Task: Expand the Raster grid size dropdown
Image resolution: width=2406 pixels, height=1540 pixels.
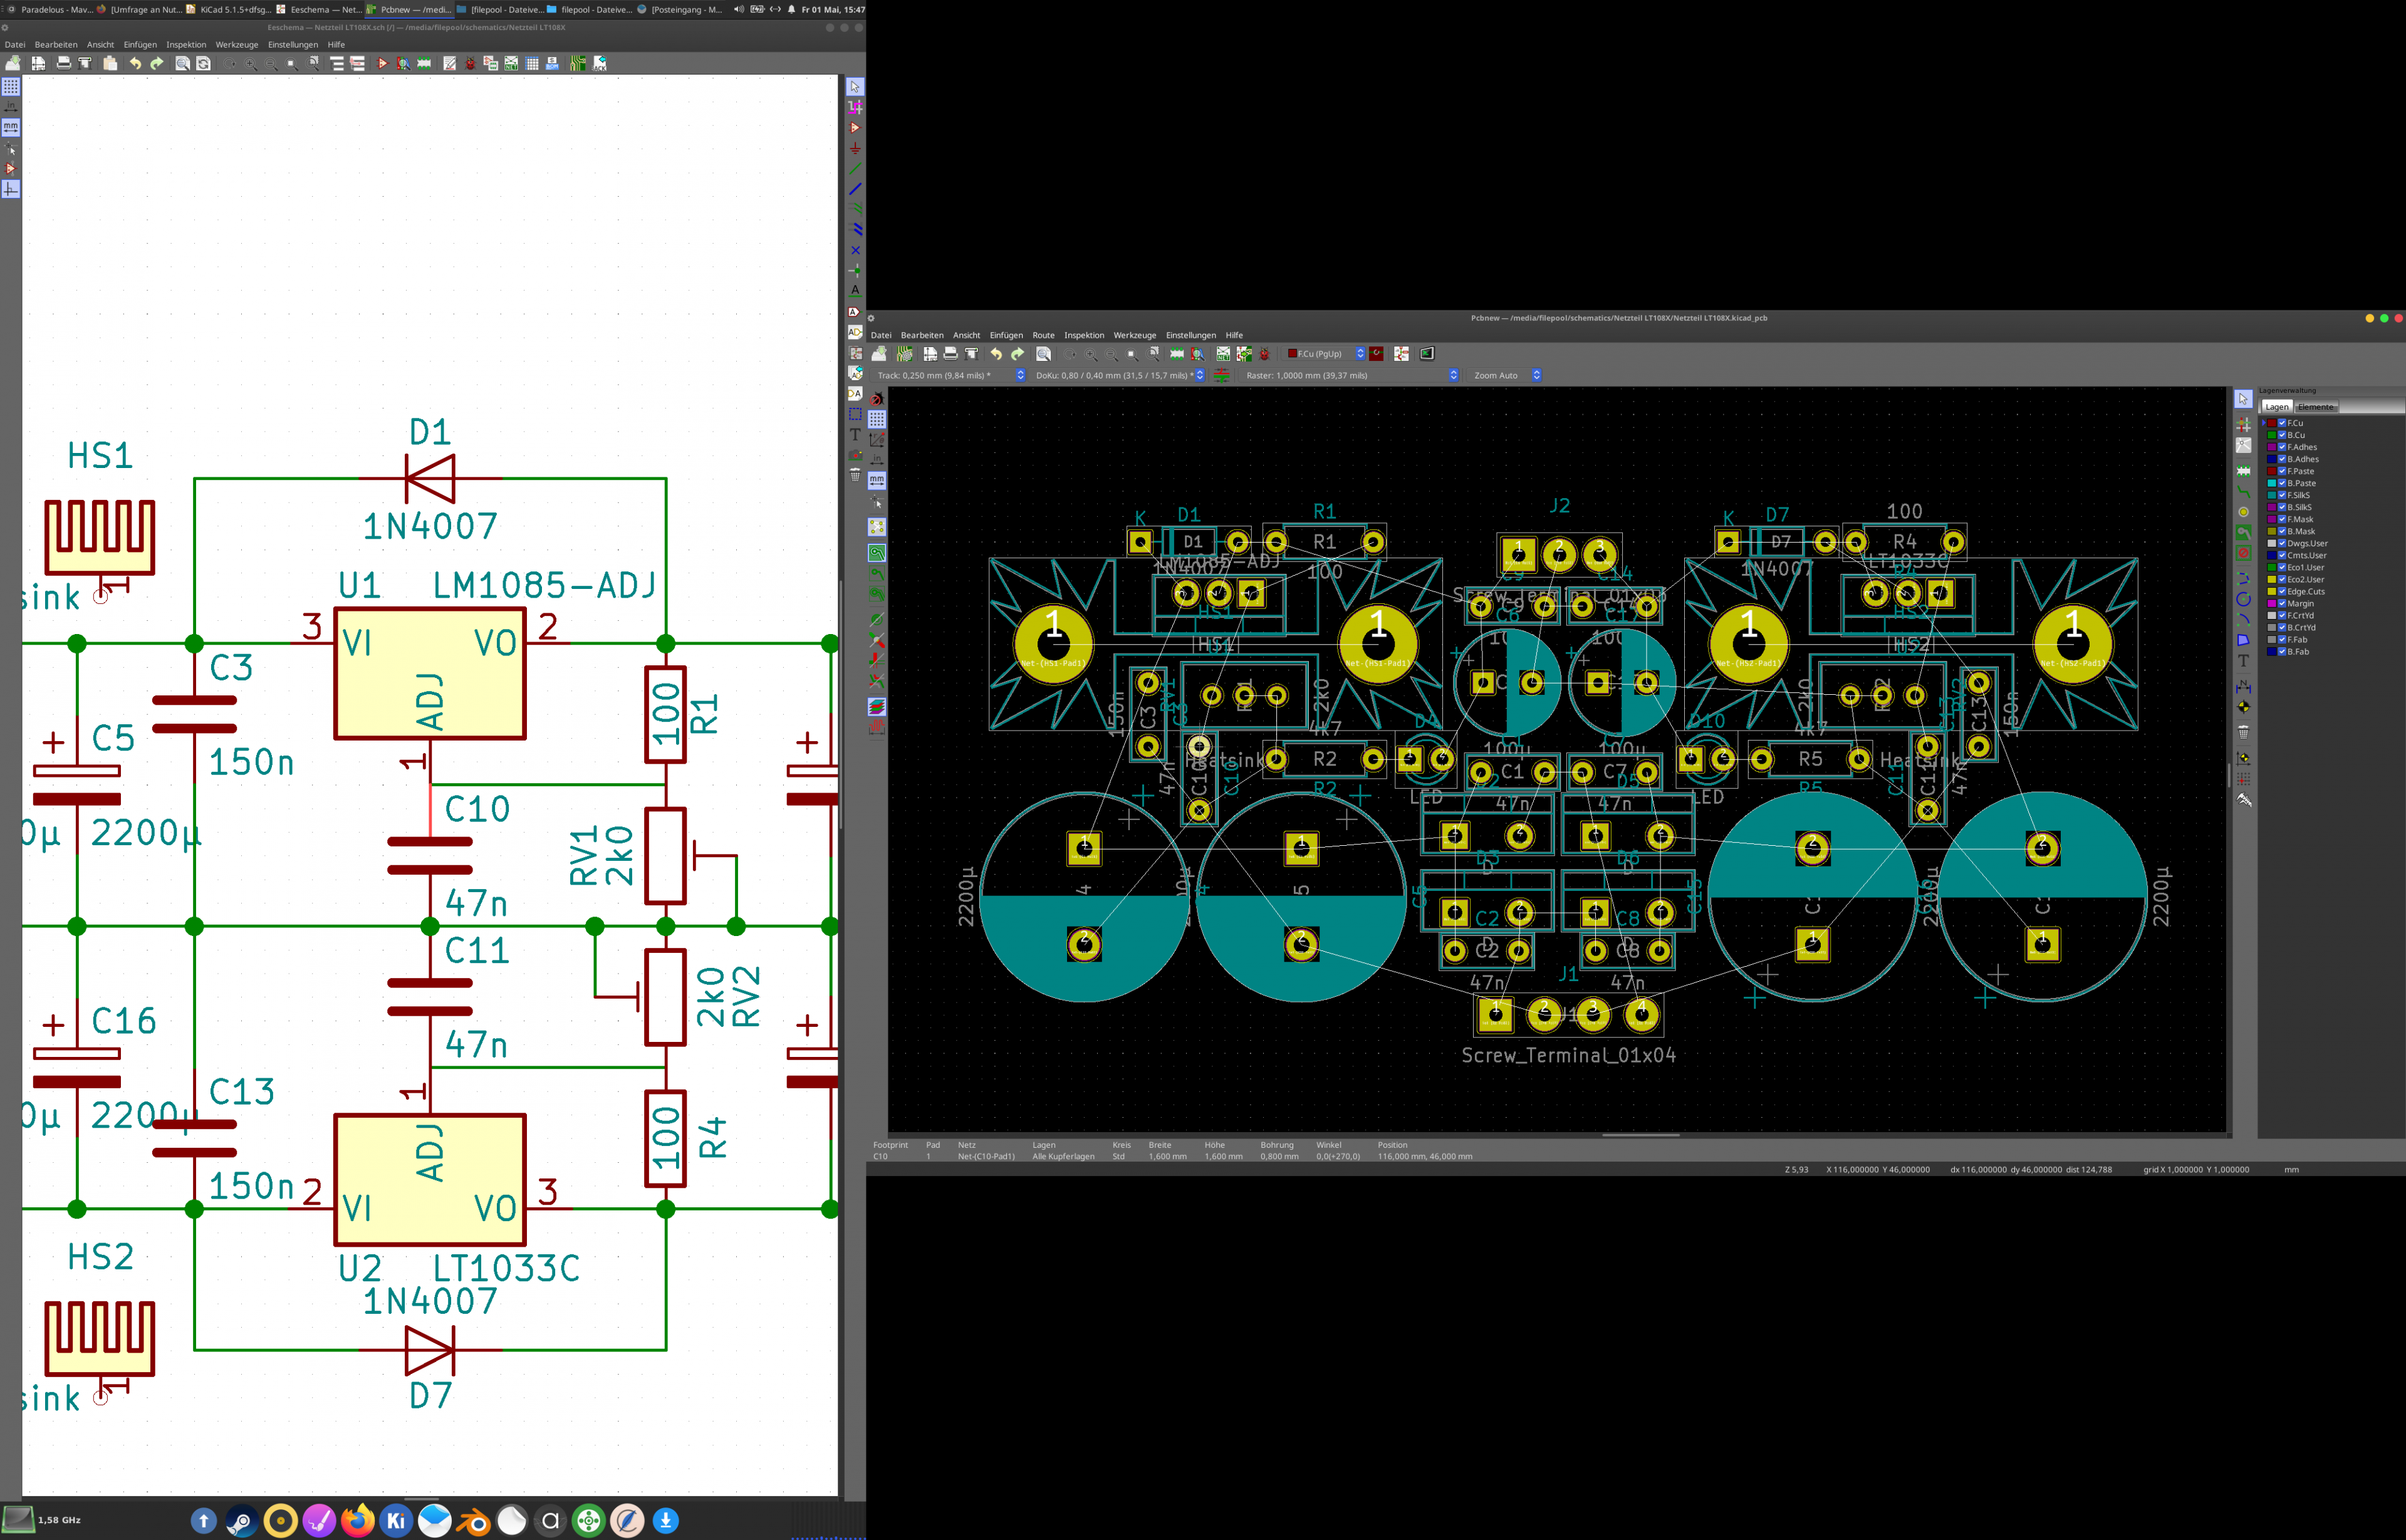Action: (1453, 376)
